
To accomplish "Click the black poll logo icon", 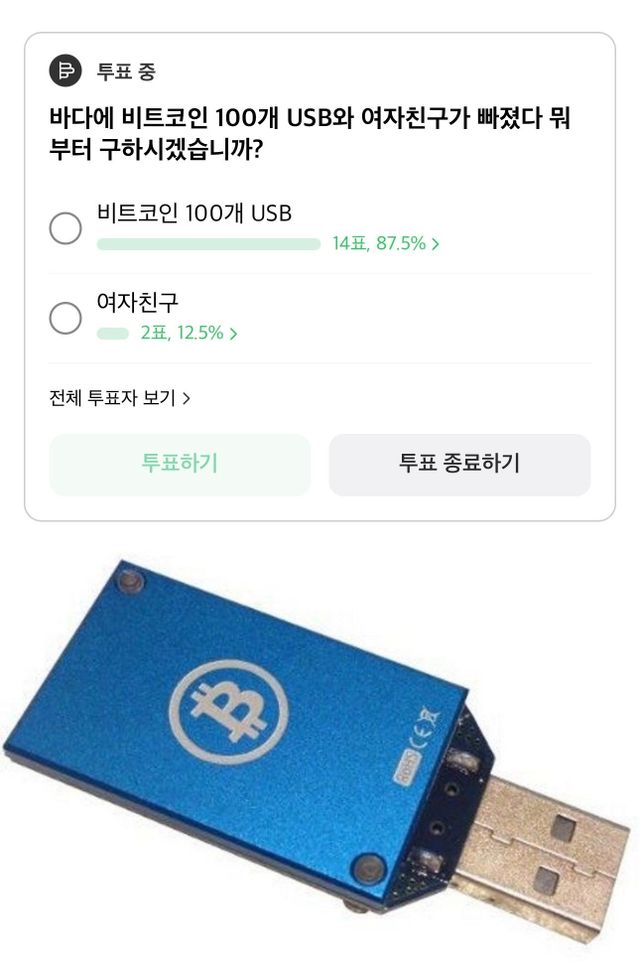I will [65, 70].
